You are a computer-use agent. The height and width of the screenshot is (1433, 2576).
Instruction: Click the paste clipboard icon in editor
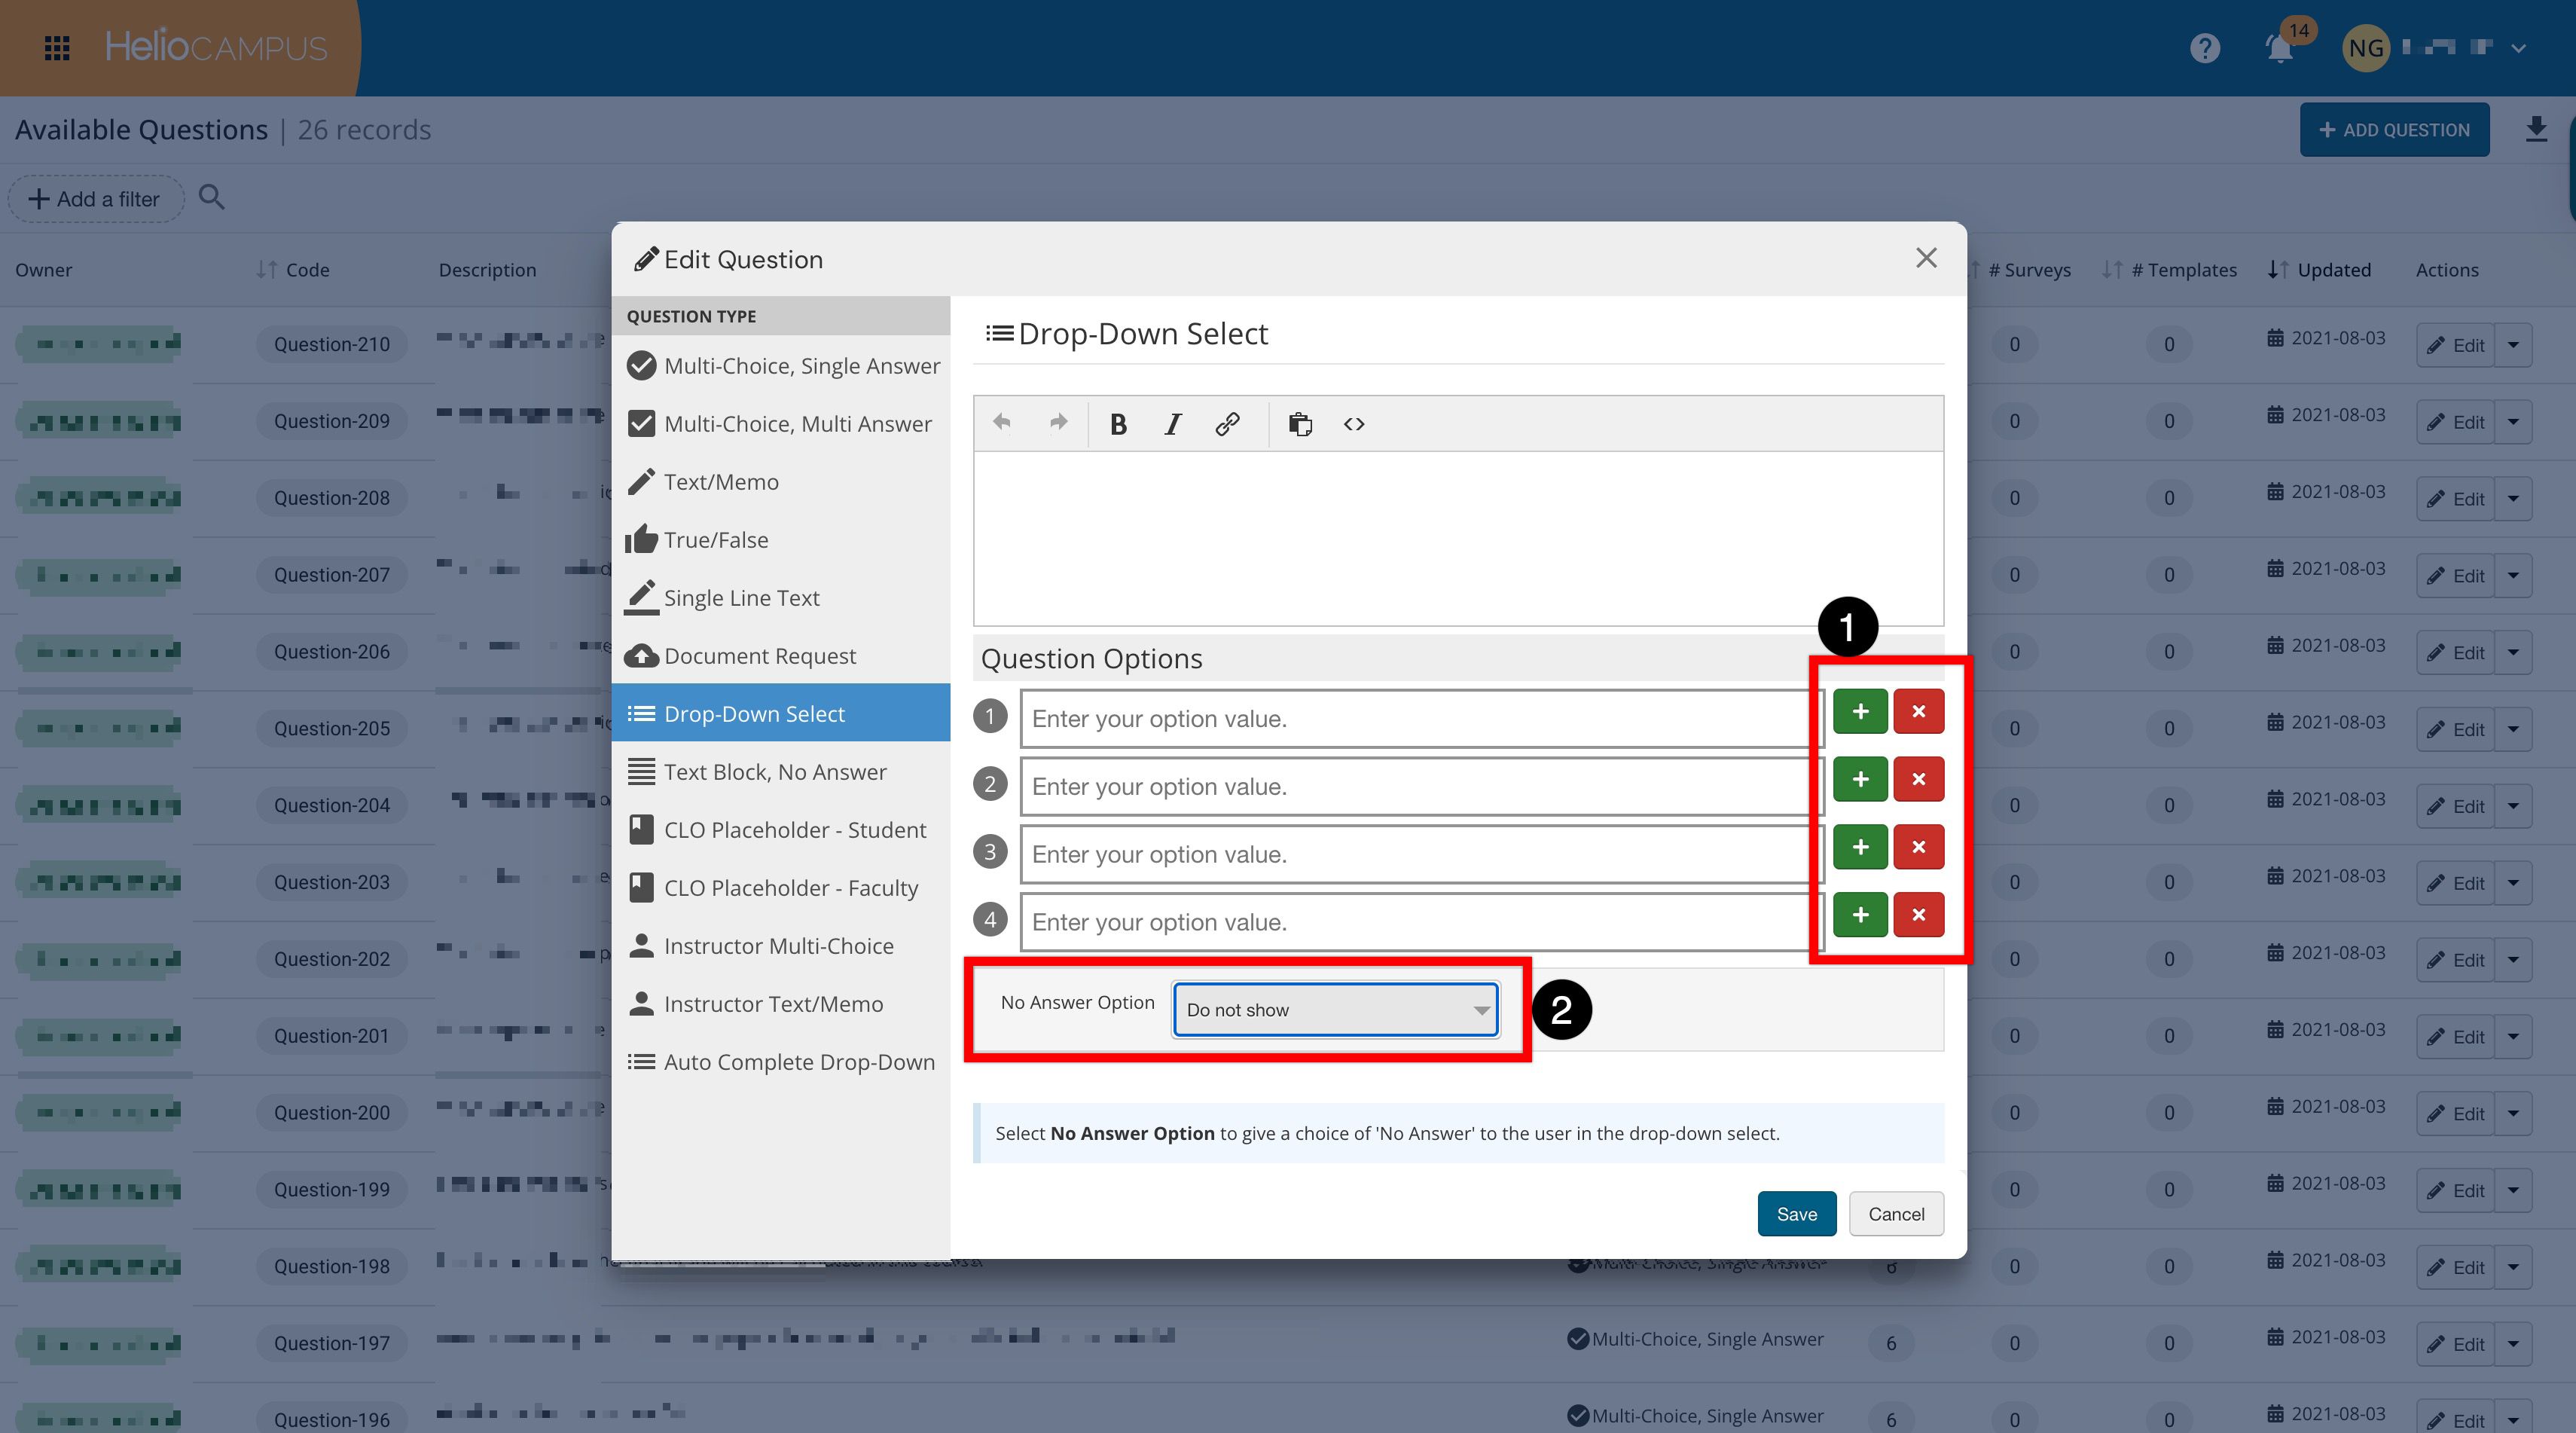[1300, 425]
